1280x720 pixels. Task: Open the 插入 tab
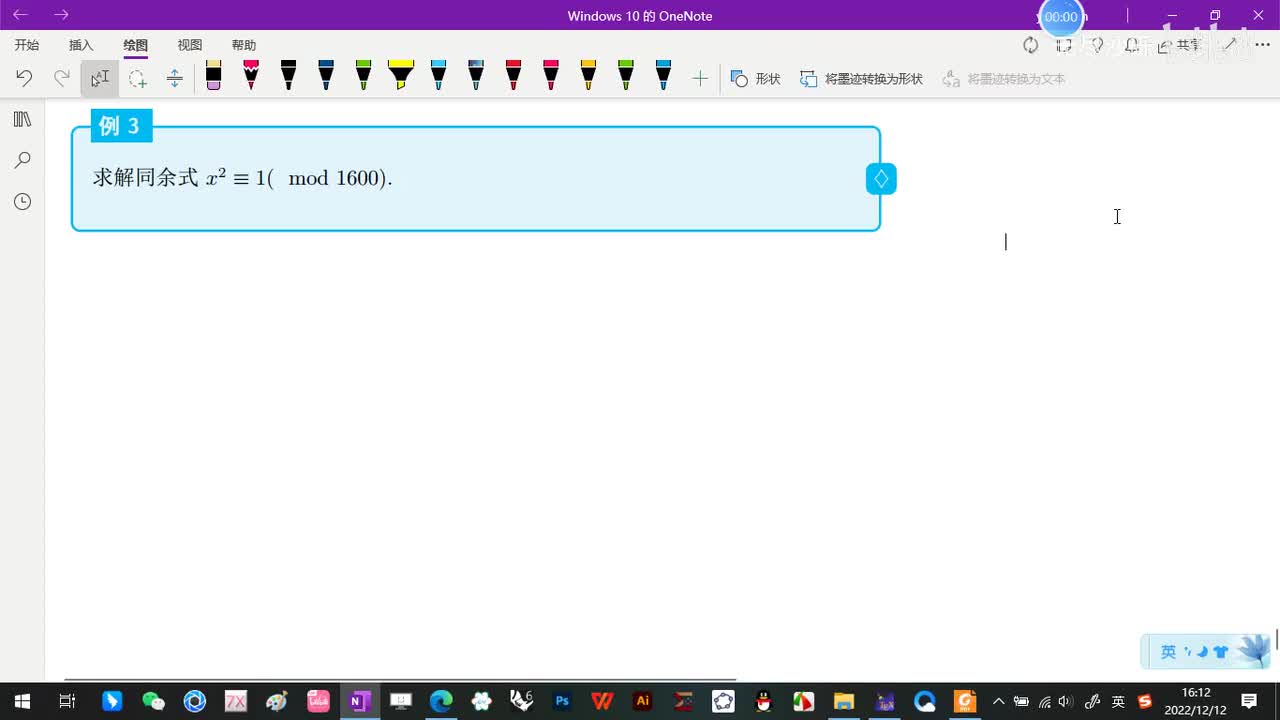(81, 45)
